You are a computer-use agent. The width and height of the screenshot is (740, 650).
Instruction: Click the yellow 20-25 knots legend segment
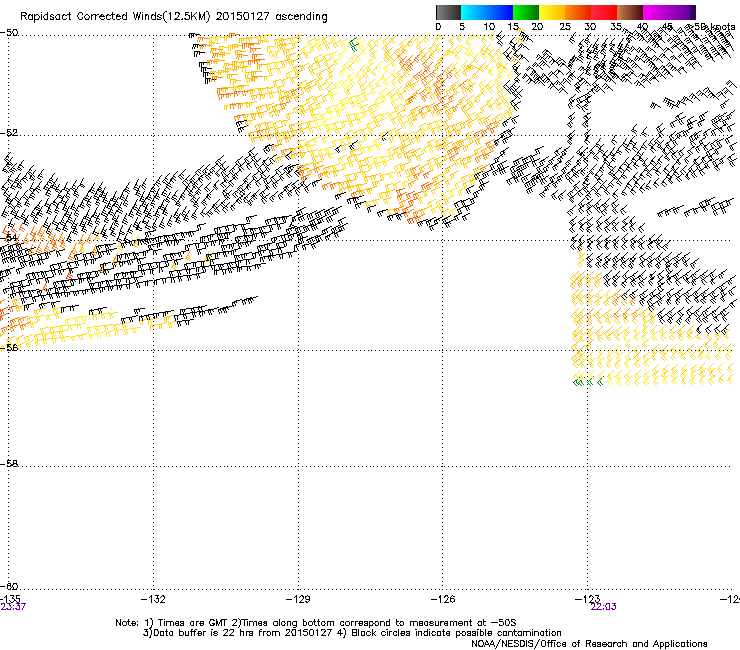tap(552, 12)
